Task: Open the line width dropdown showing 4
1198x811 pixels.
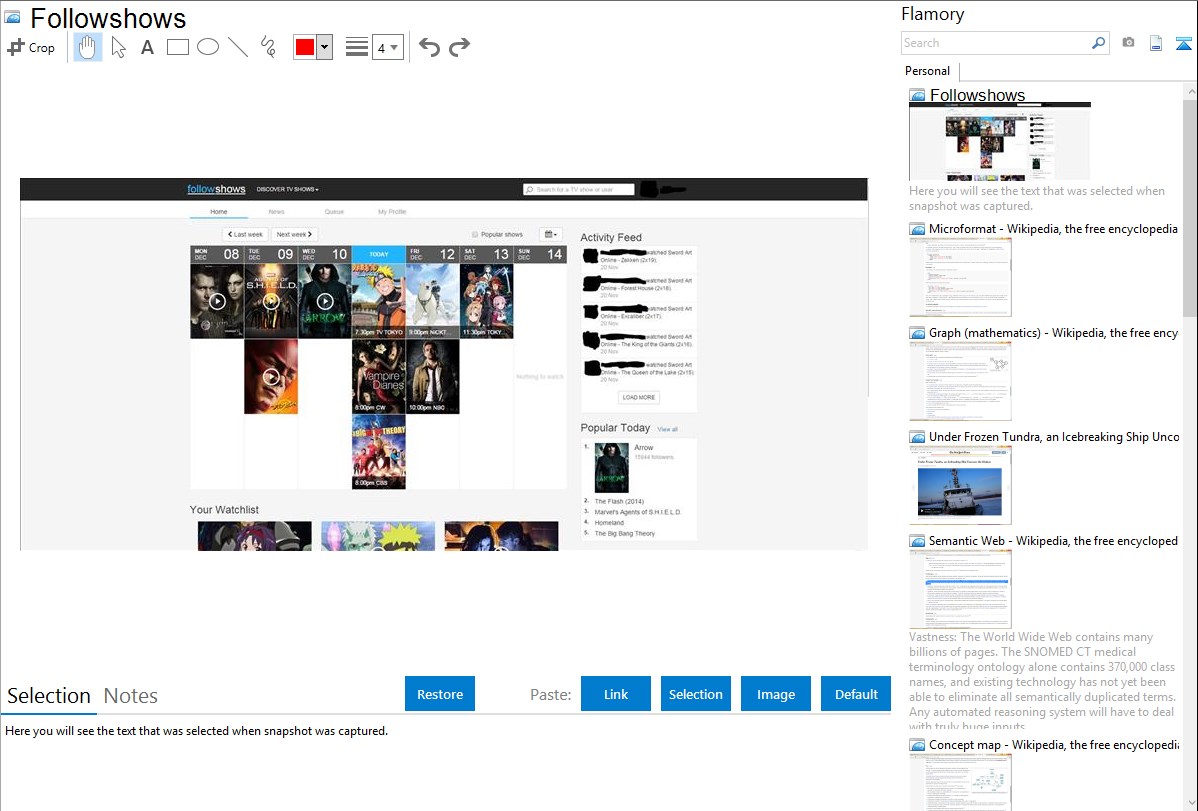Action: [387, 47]
